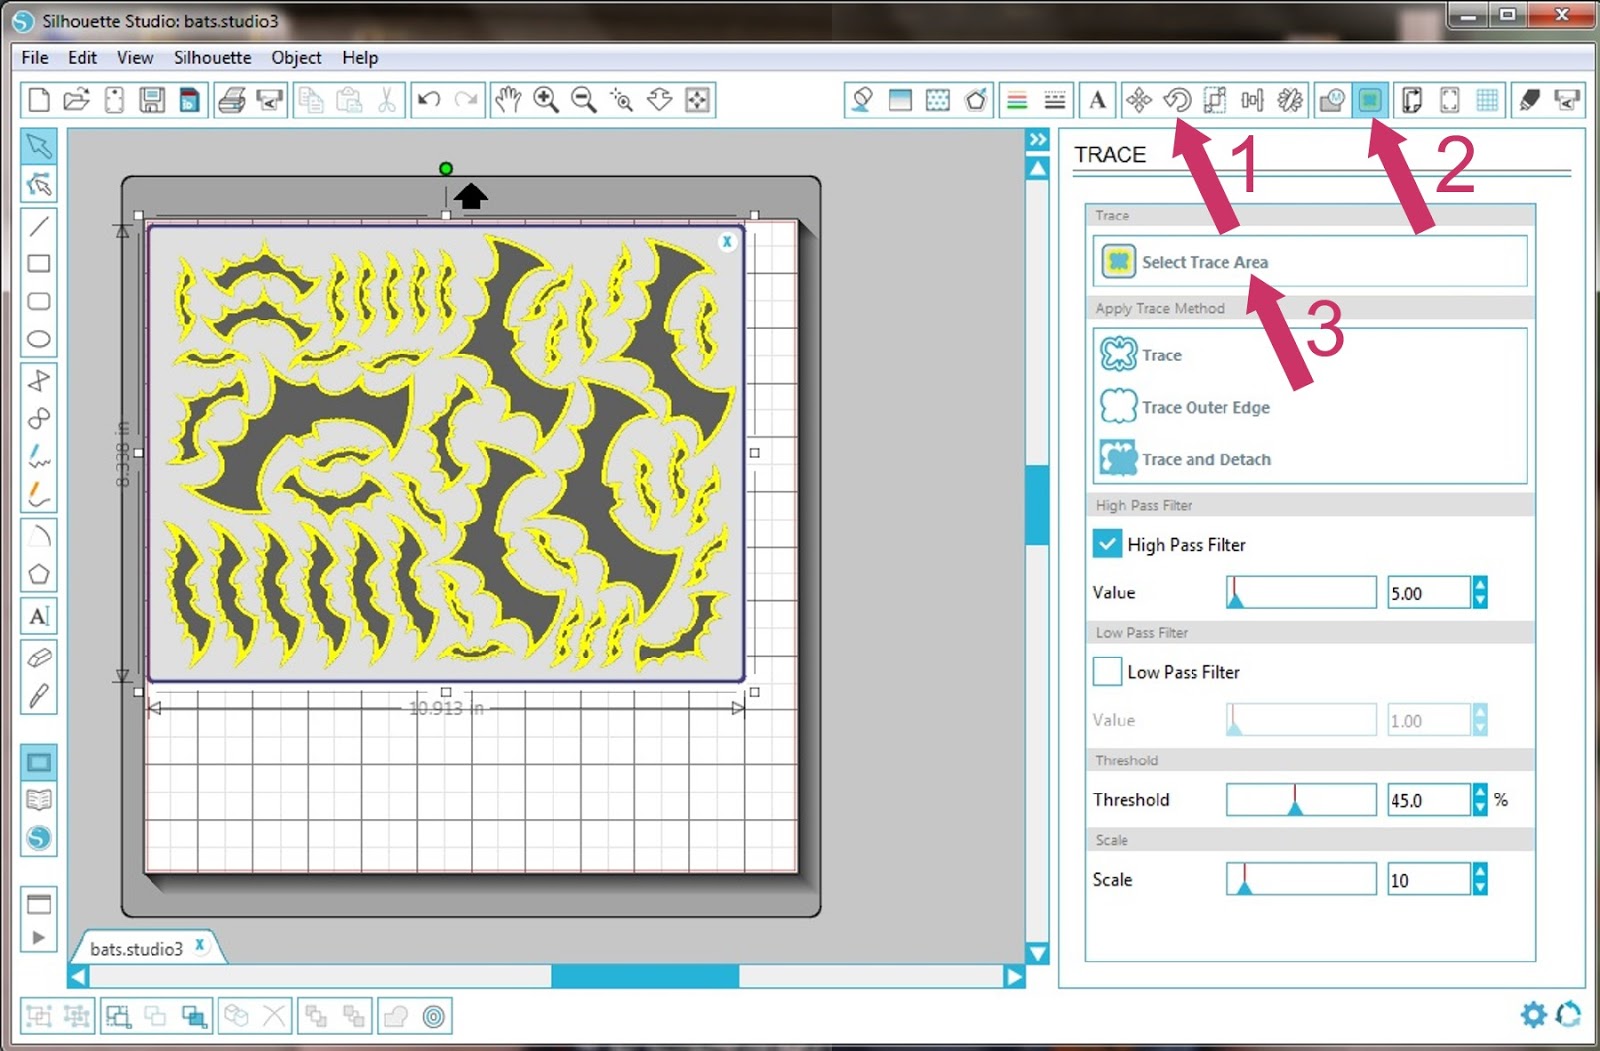Viewport: 1600px width, 1051px height.
Task: Click the horizontal scrollbar thumb below canvas
Action: point(645,976)
